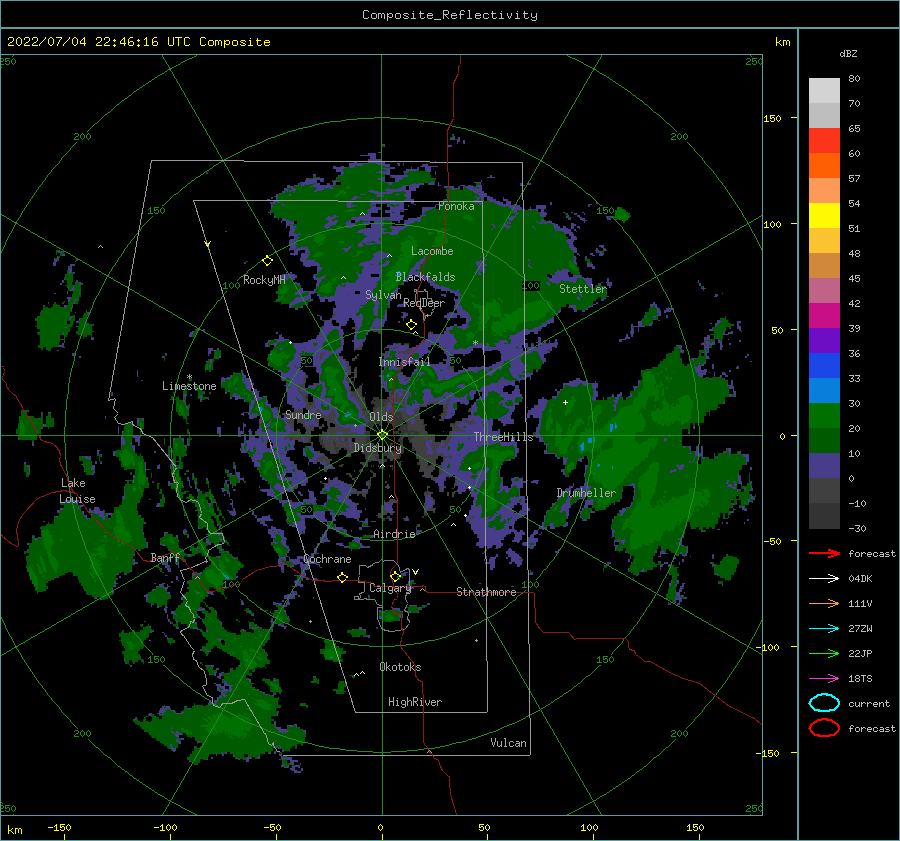This screenshot has height=841, width=900.
Task: Click the light blue 30–33 dBZ swatch
Action: [x=824, y=390]
